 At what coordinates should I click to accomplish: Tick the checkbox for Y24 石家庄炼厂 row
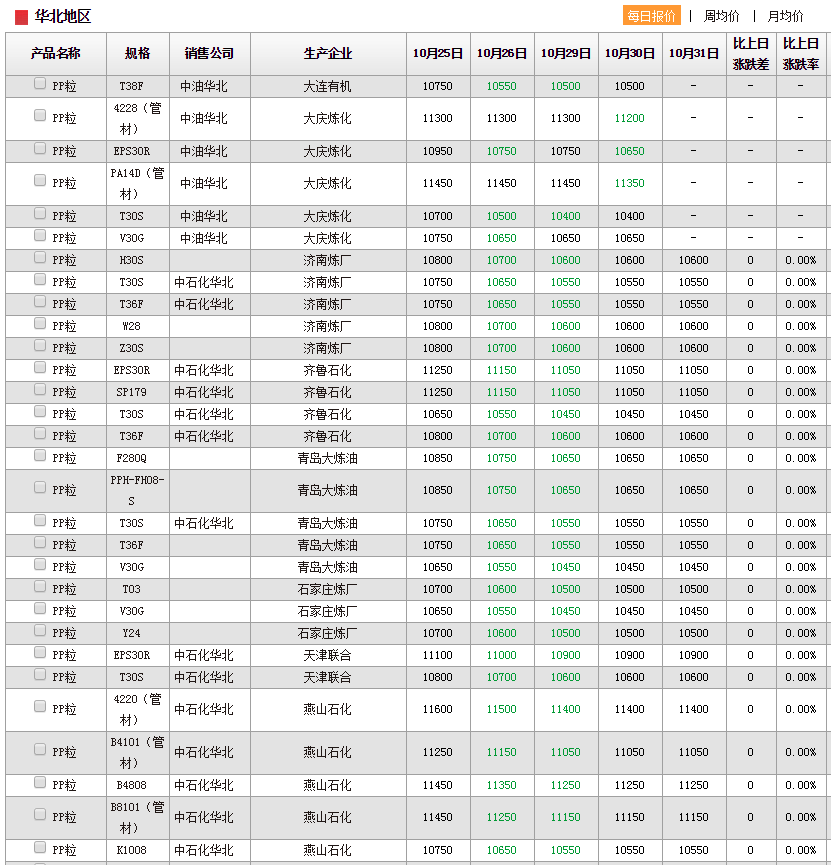point(40,631)
